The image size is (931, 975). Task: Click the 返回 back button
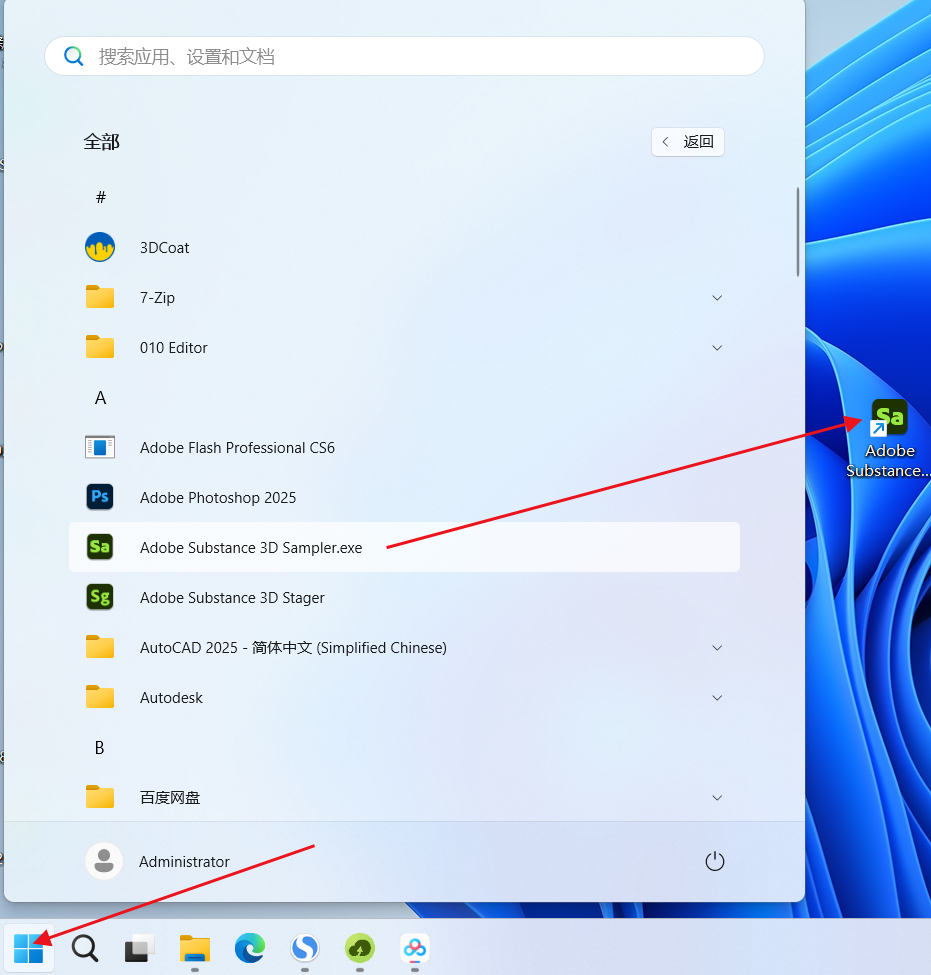(688, 142)
